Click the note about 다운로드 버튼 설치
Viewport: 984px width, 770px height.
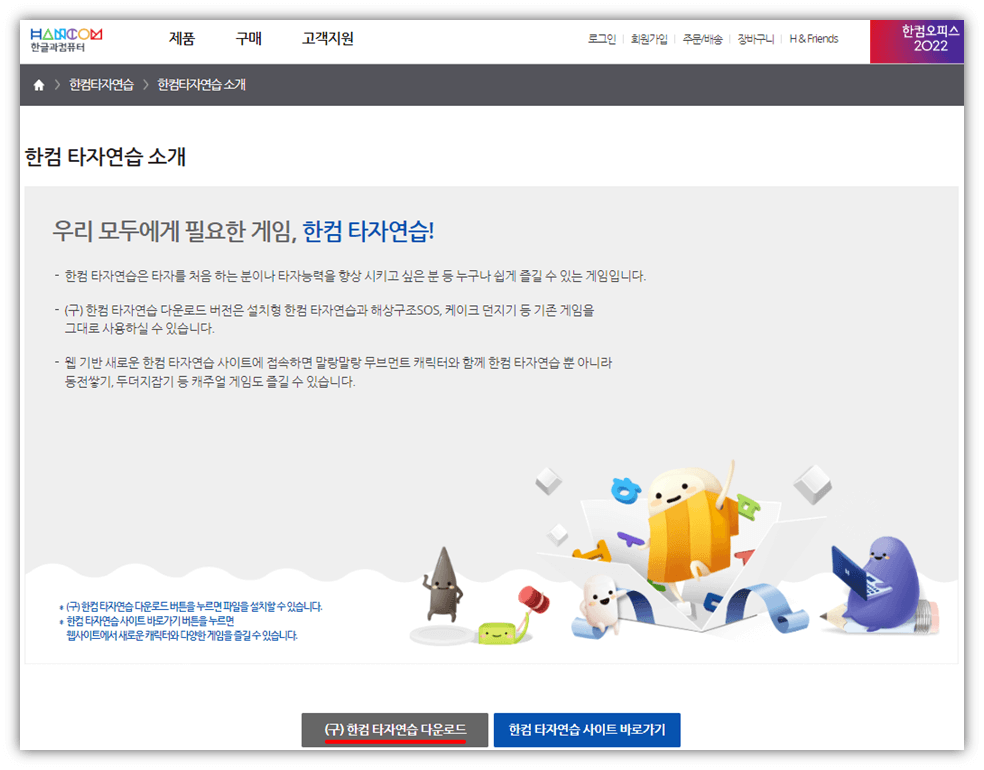point(191,607)
